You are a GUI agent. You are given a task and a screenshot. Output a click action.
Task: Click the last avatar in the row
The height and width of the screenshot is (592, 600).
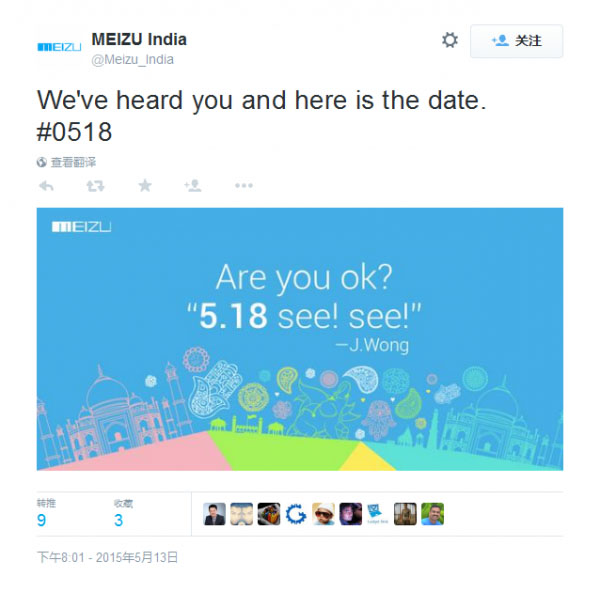click(432, 514)
